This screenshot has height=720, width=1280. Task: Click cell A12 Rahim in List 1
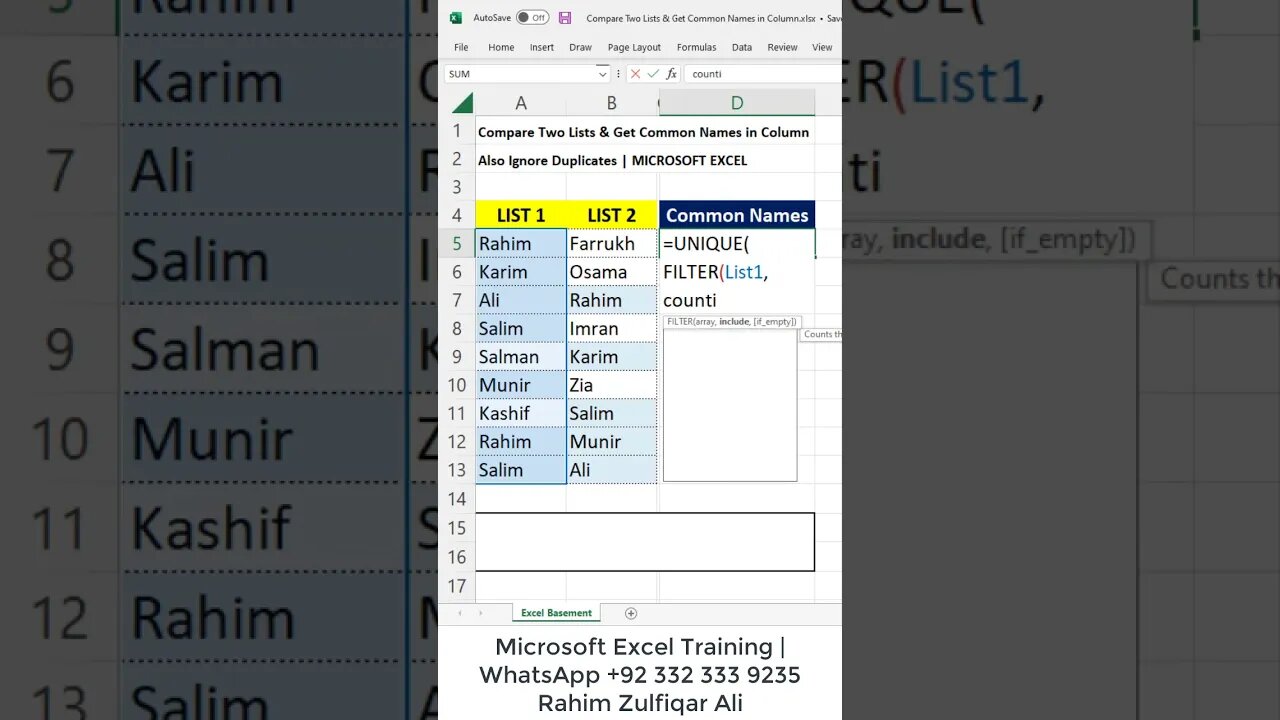pos(521,441)
